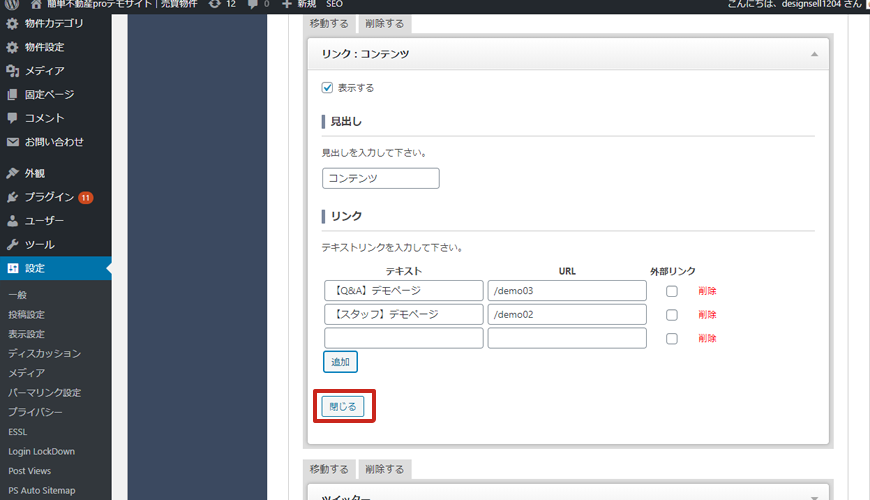Open ユーザー in the sidebar
The image size is (870, 500).
(44, 221)
